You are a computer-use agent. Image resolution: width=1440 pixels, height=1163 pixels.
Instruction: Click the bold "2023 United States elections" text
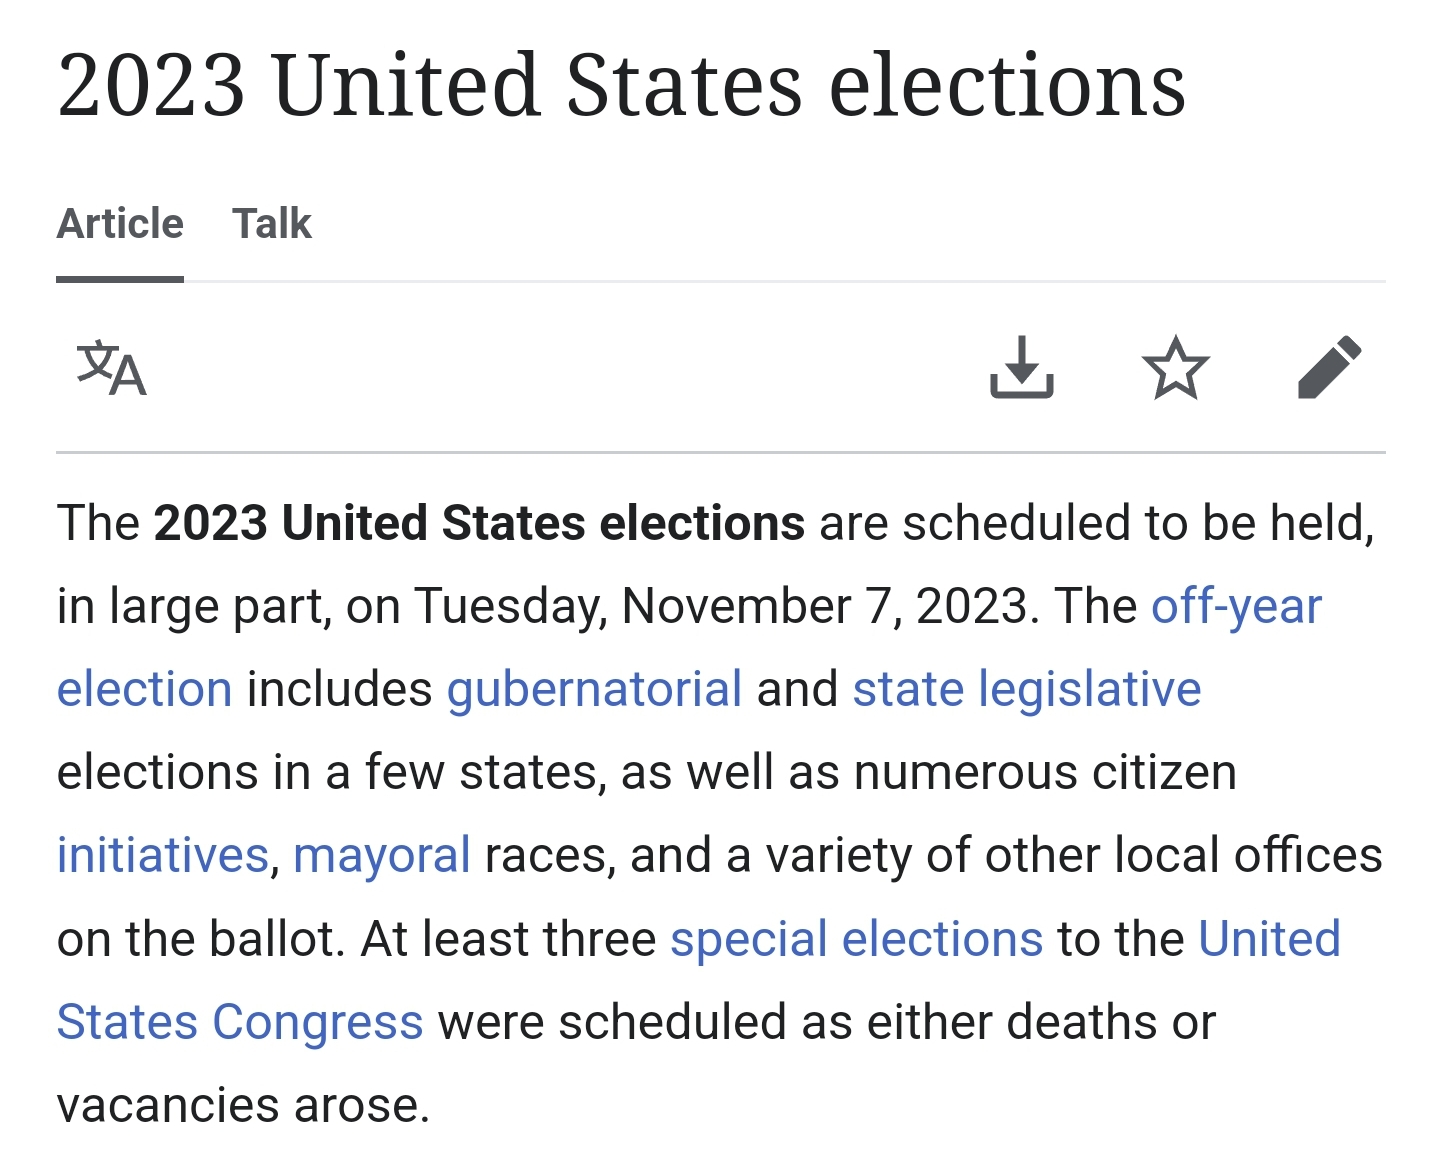point(479,524)
